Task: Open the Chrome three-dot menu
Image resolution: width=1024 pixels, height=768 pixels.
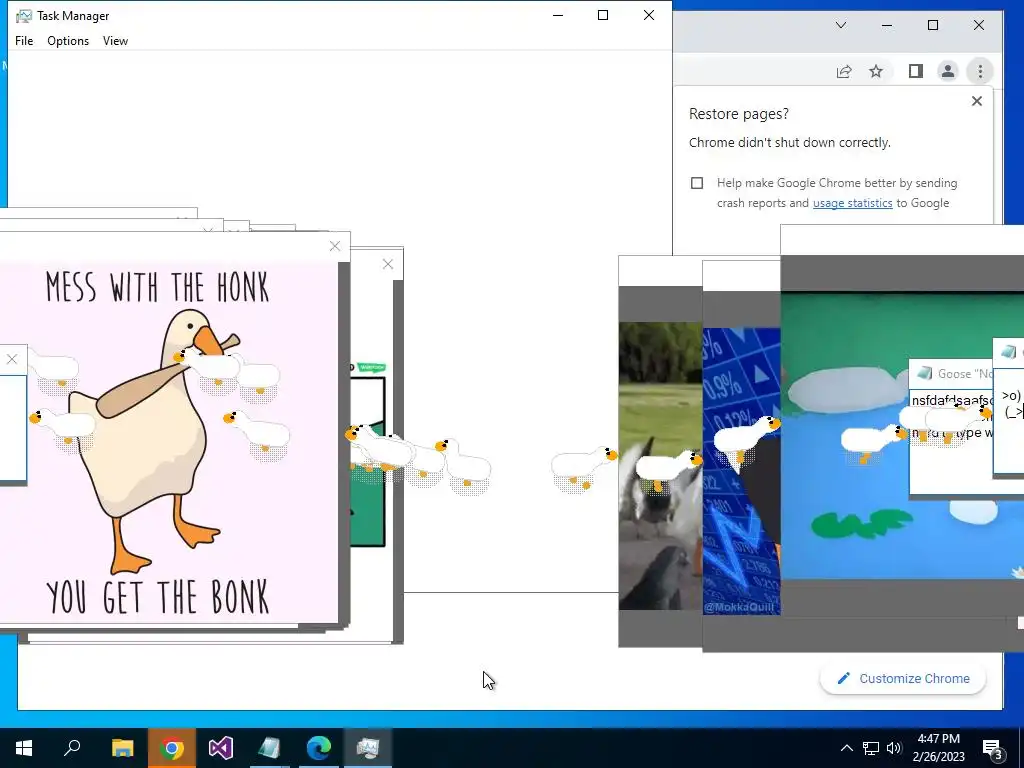Action: pyautogui.click(x=980, y=71)
